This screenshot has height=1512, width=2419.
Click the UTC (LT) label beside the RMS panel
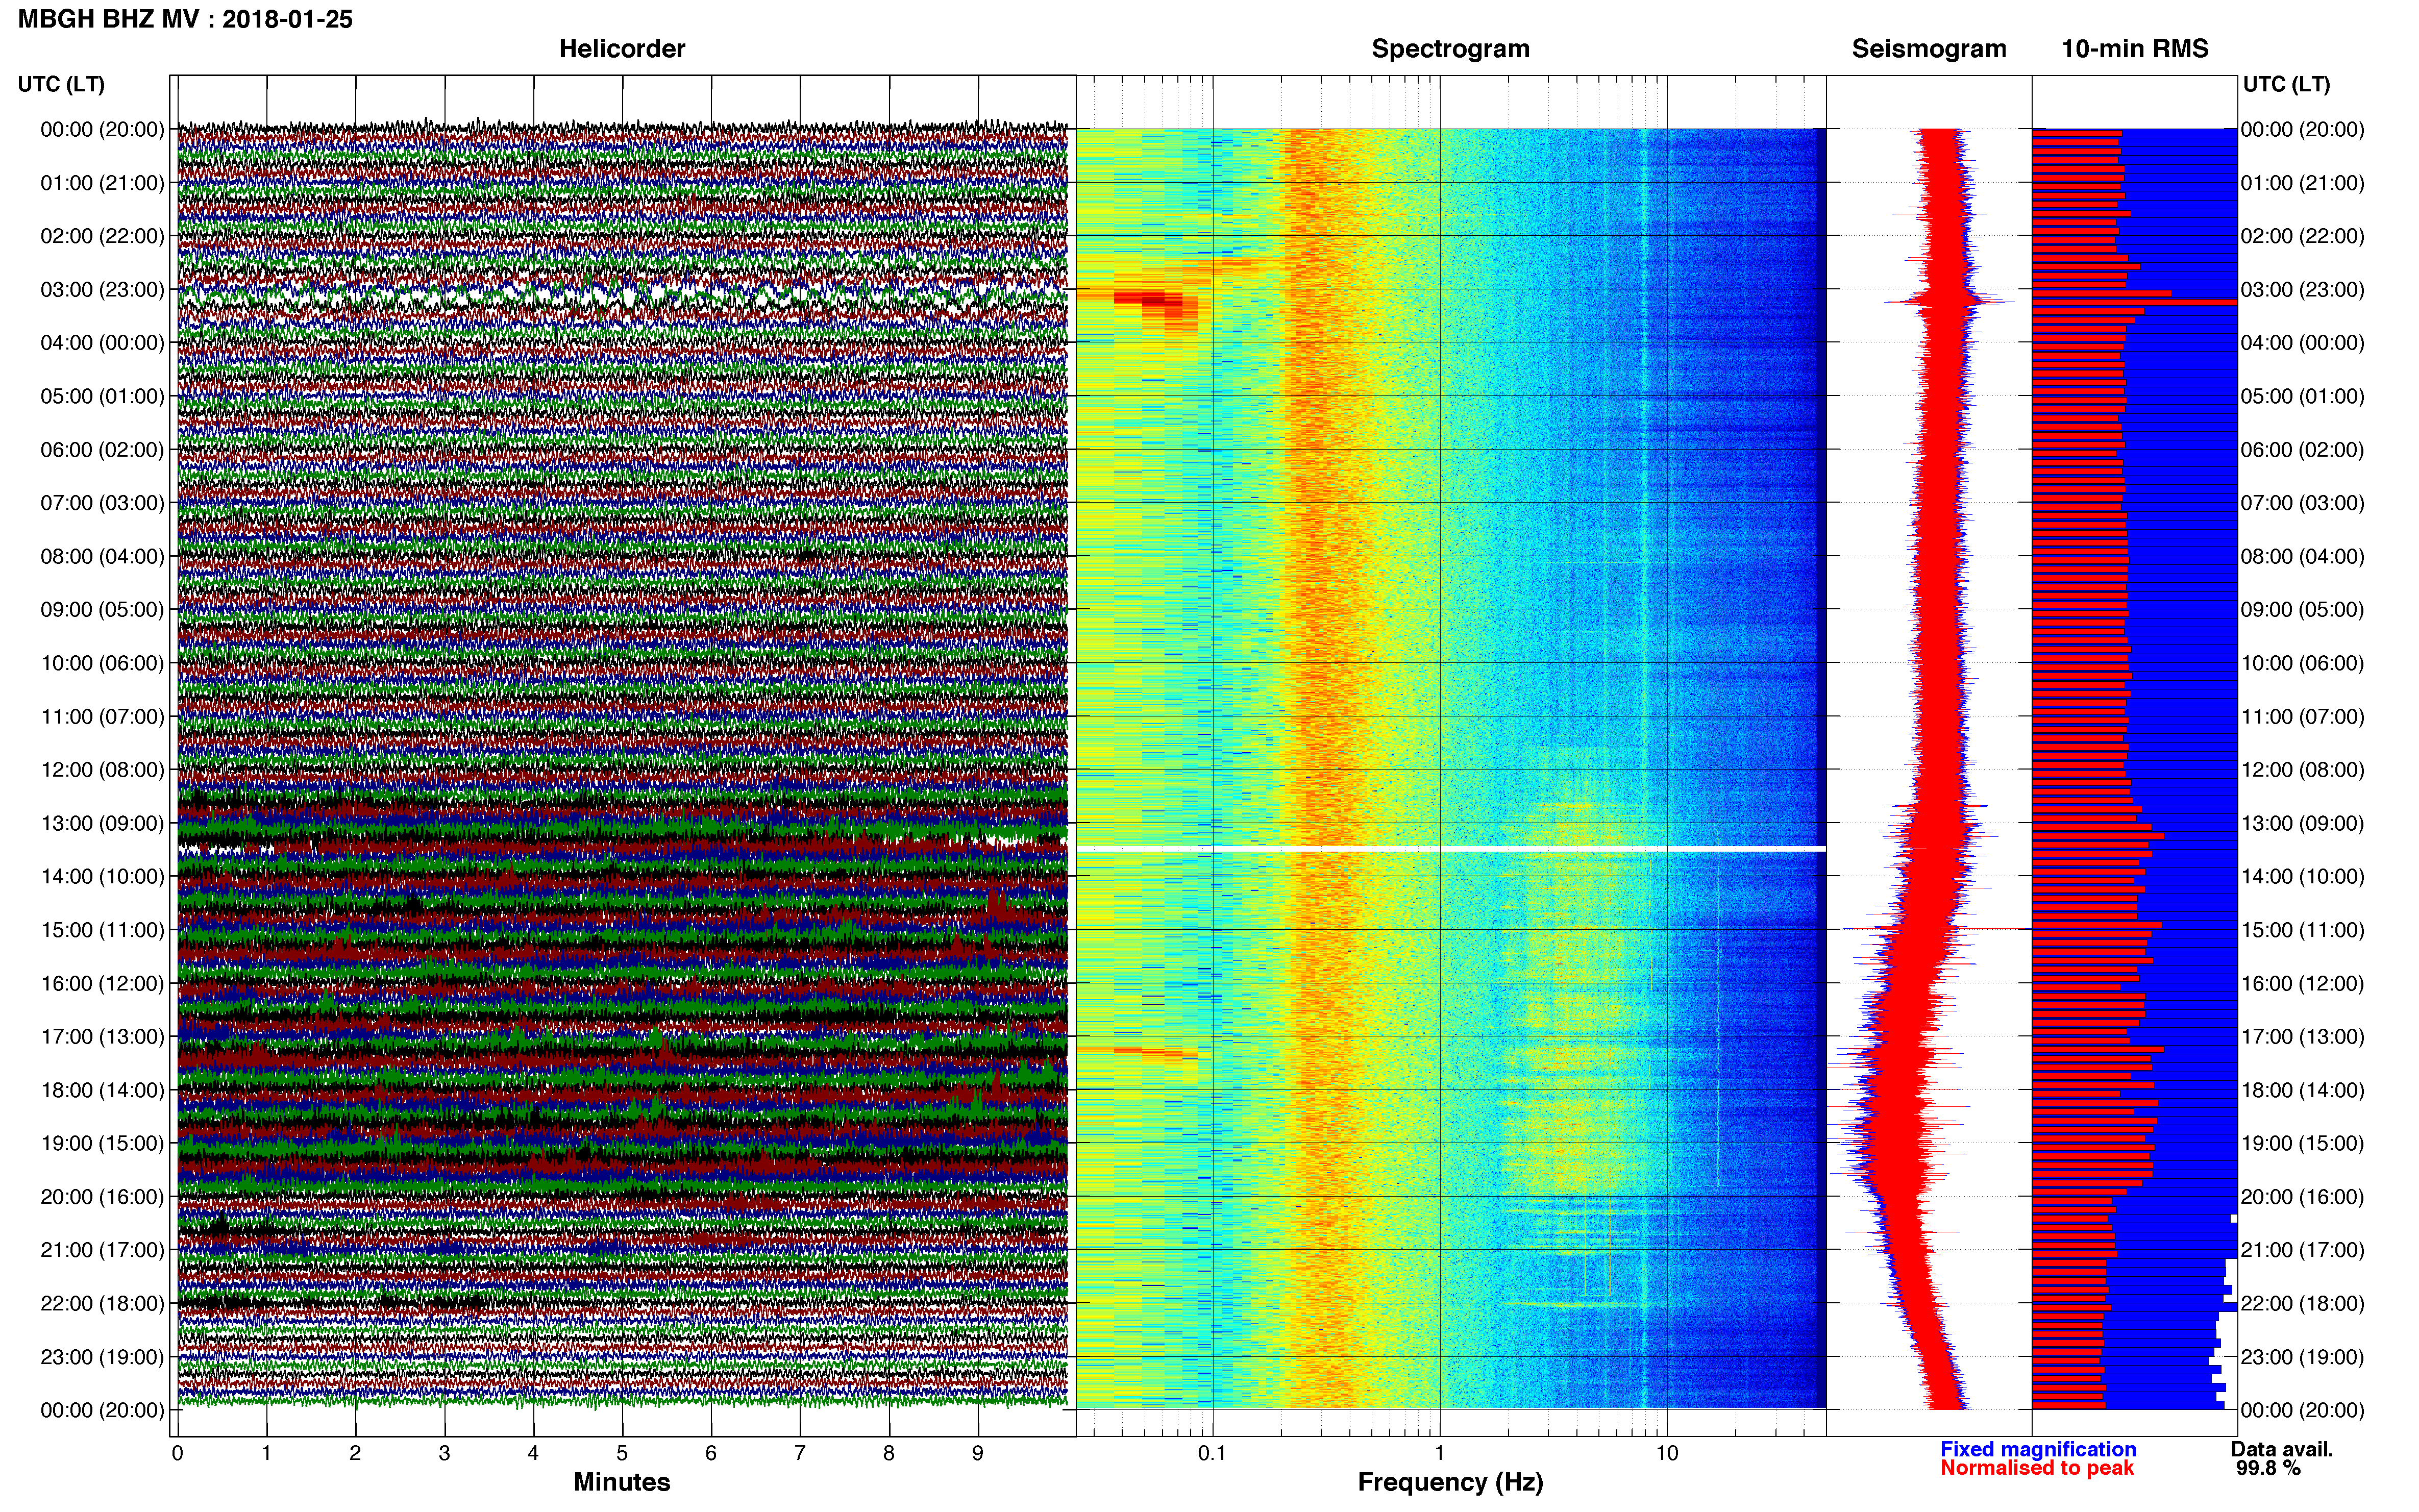pyautogui.click(x=2286, y=84)
